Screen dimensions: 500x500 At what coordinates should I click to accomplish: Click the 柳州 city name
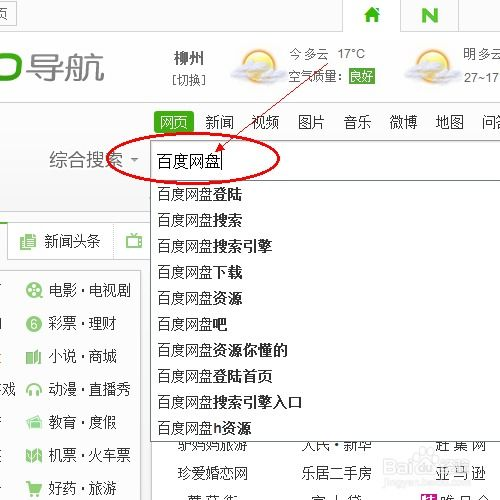coord(189,59)
